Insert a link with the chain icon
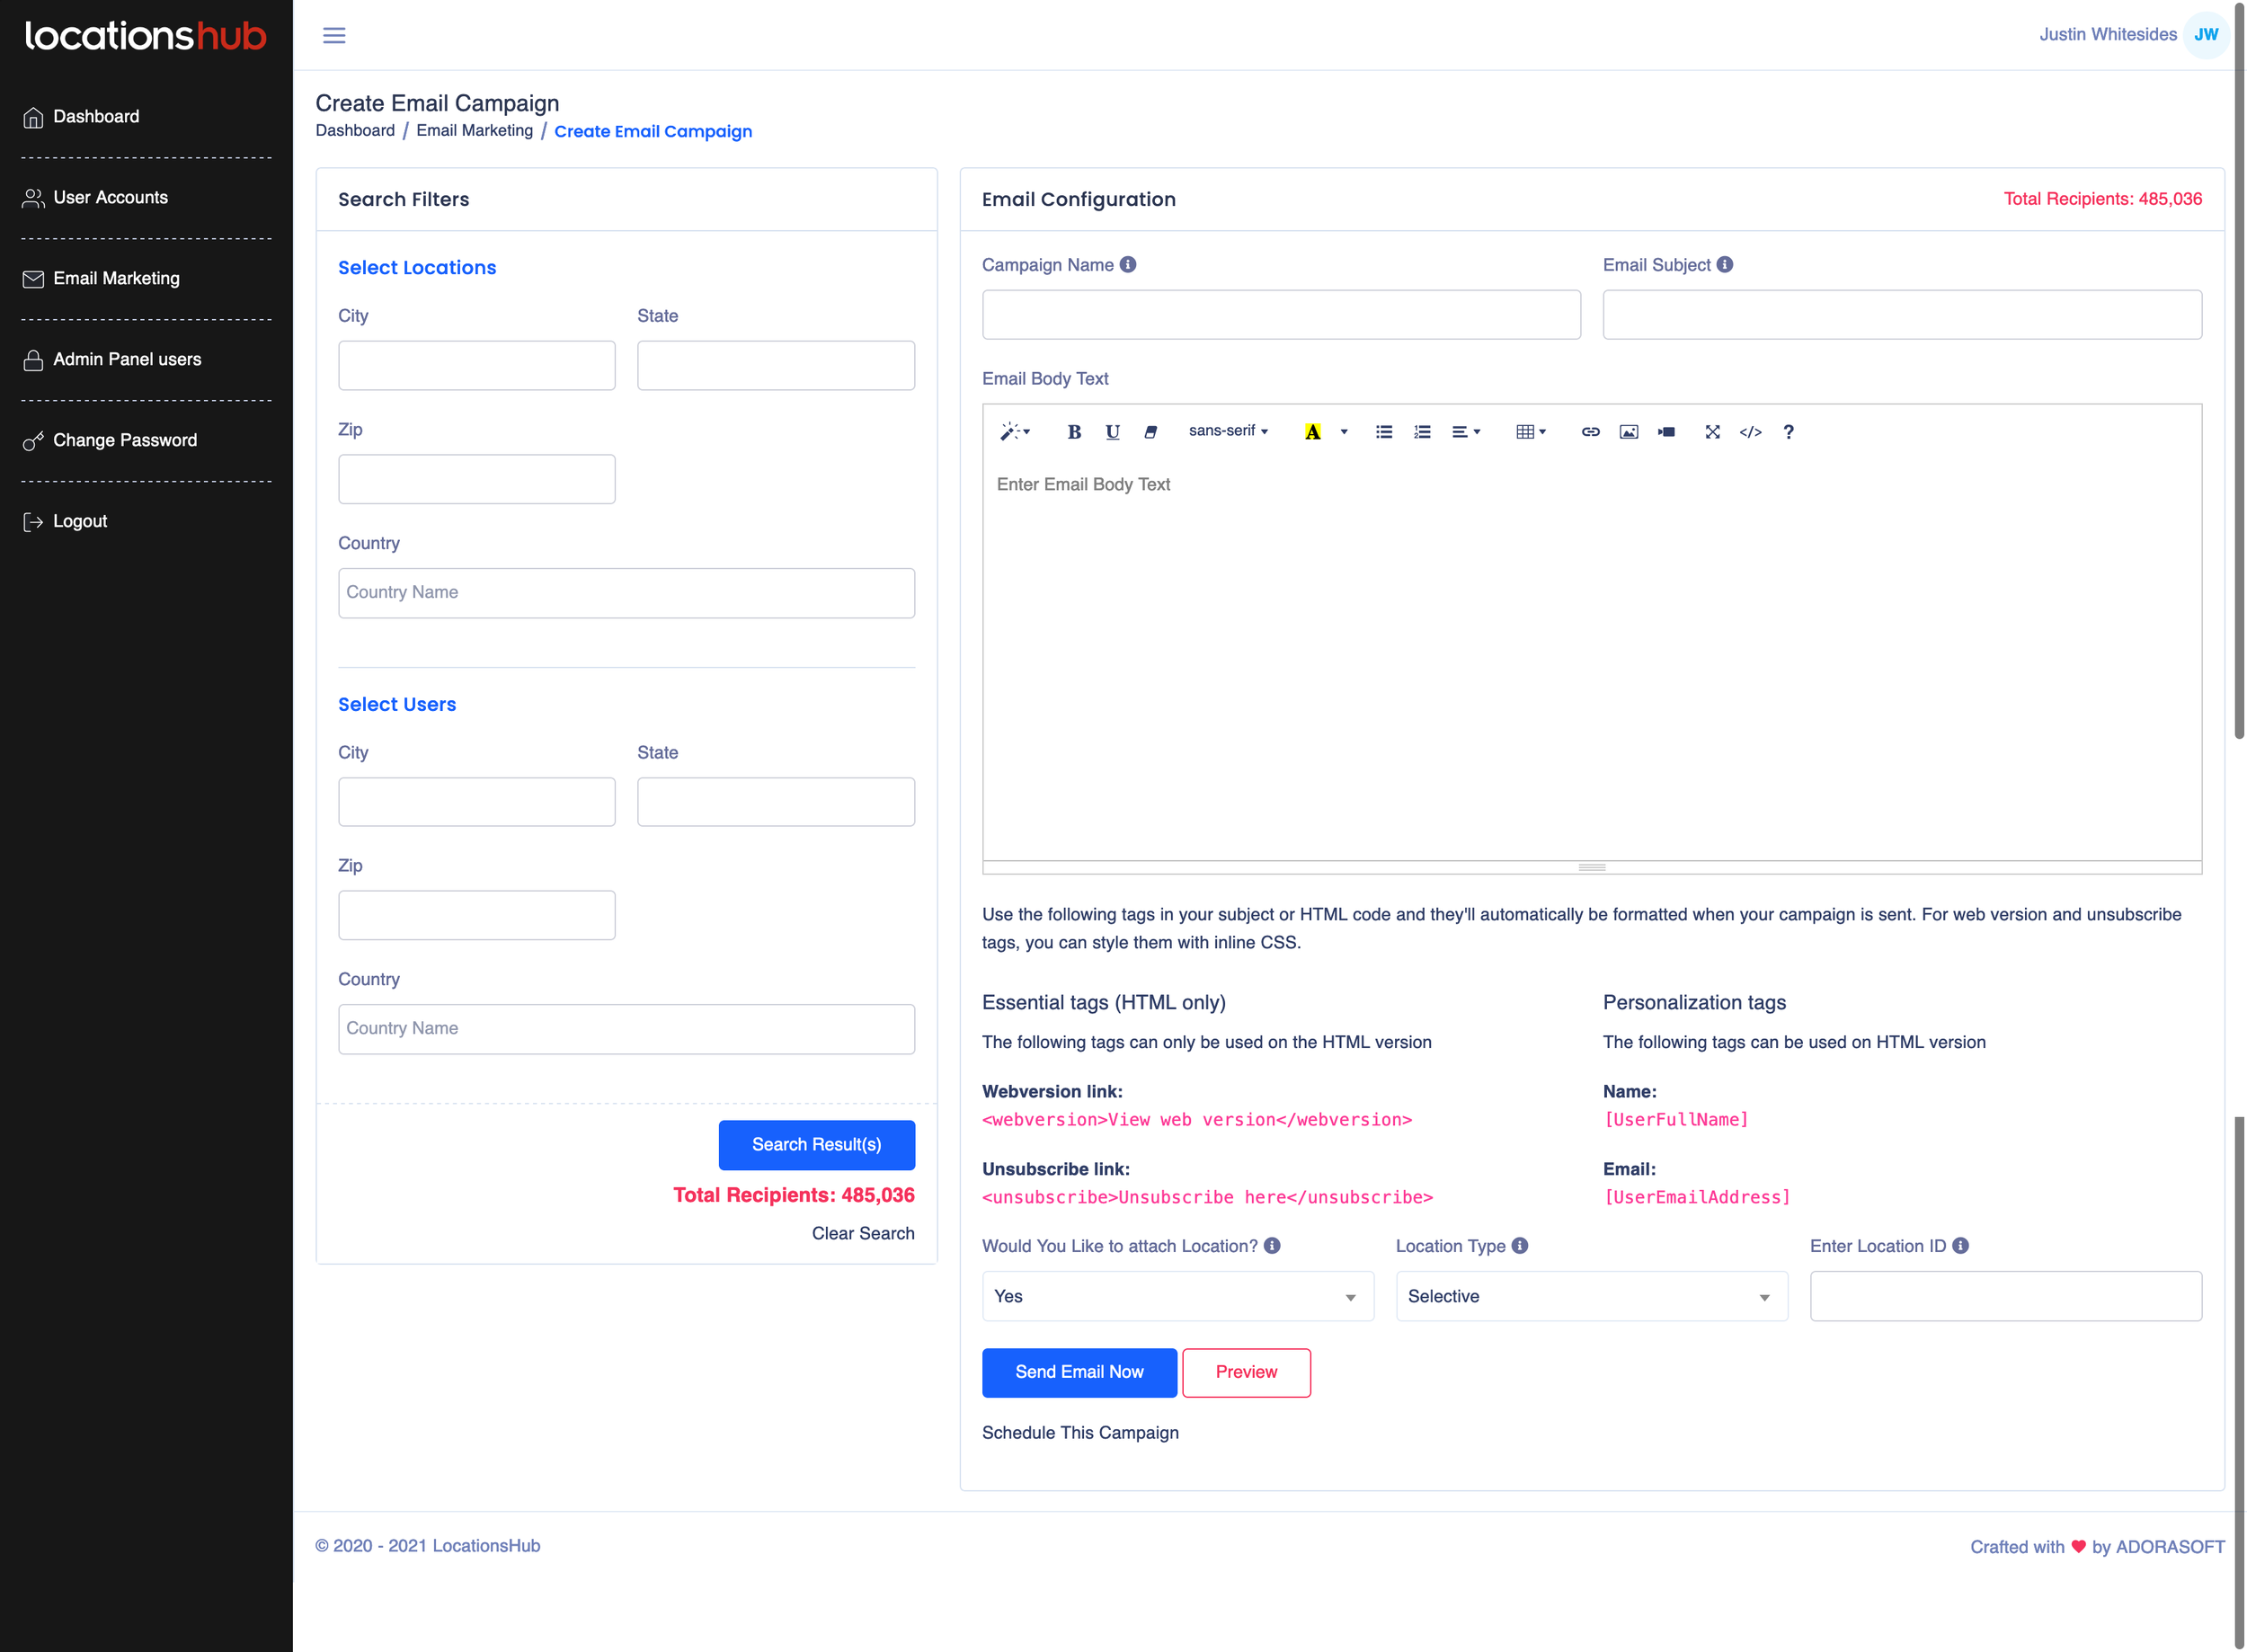Viewport: 2247px width, 1652px height. [1590, 432]
